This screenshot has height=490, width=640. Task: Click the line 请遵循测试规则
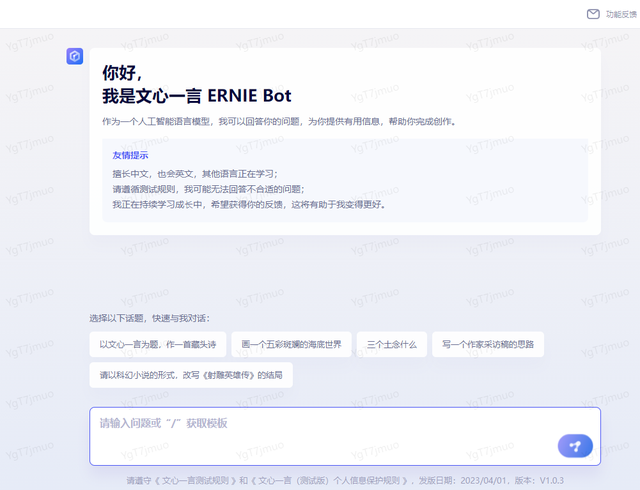pos(208,189)
